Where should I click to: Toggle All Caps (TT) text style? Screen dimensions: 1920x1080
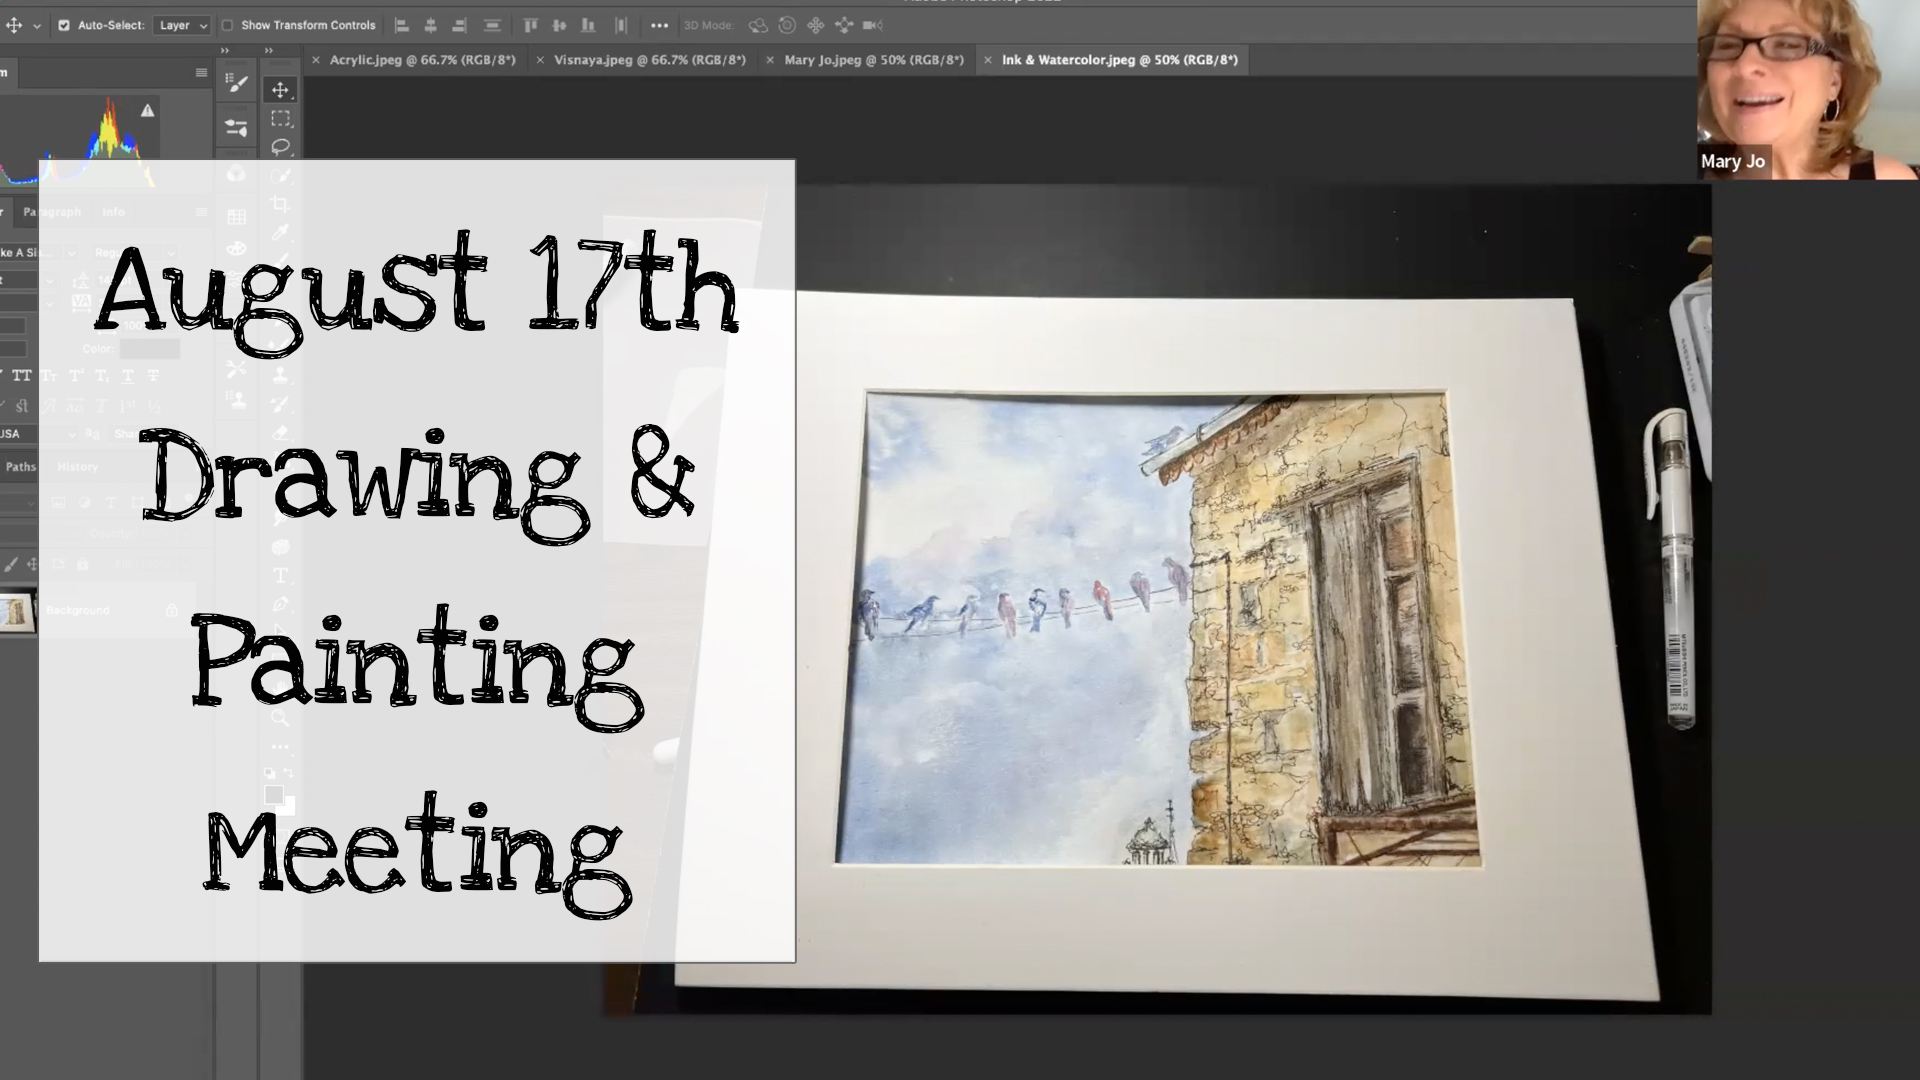pos(22,376)
